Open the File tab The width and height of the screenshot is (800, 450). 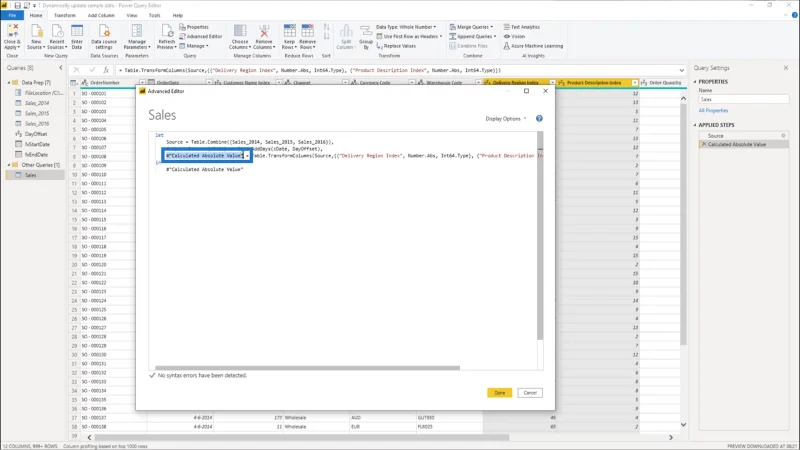click(x=12, y=15)
